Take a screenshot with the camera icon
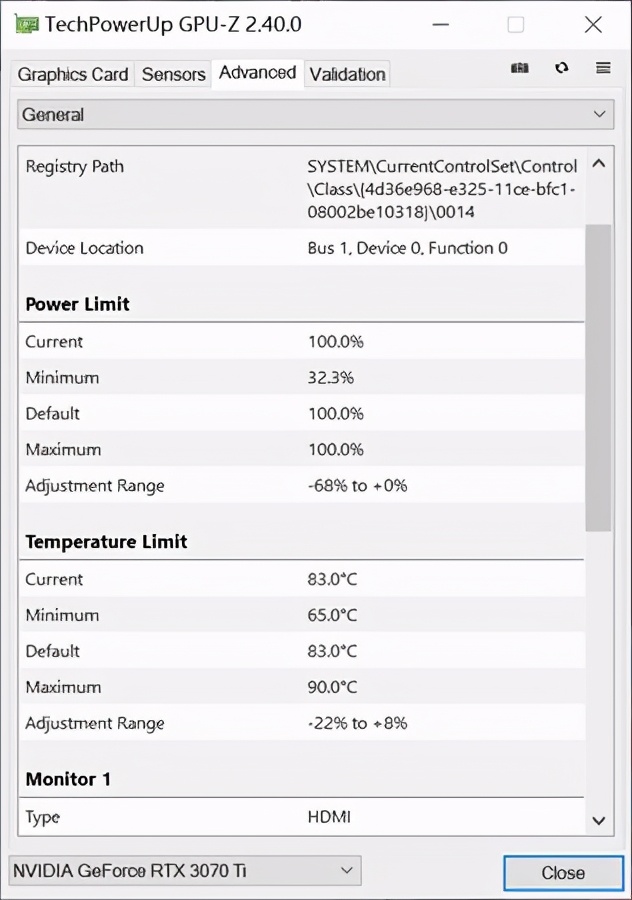This screenshot has height=900, width=632. point(520,68)
